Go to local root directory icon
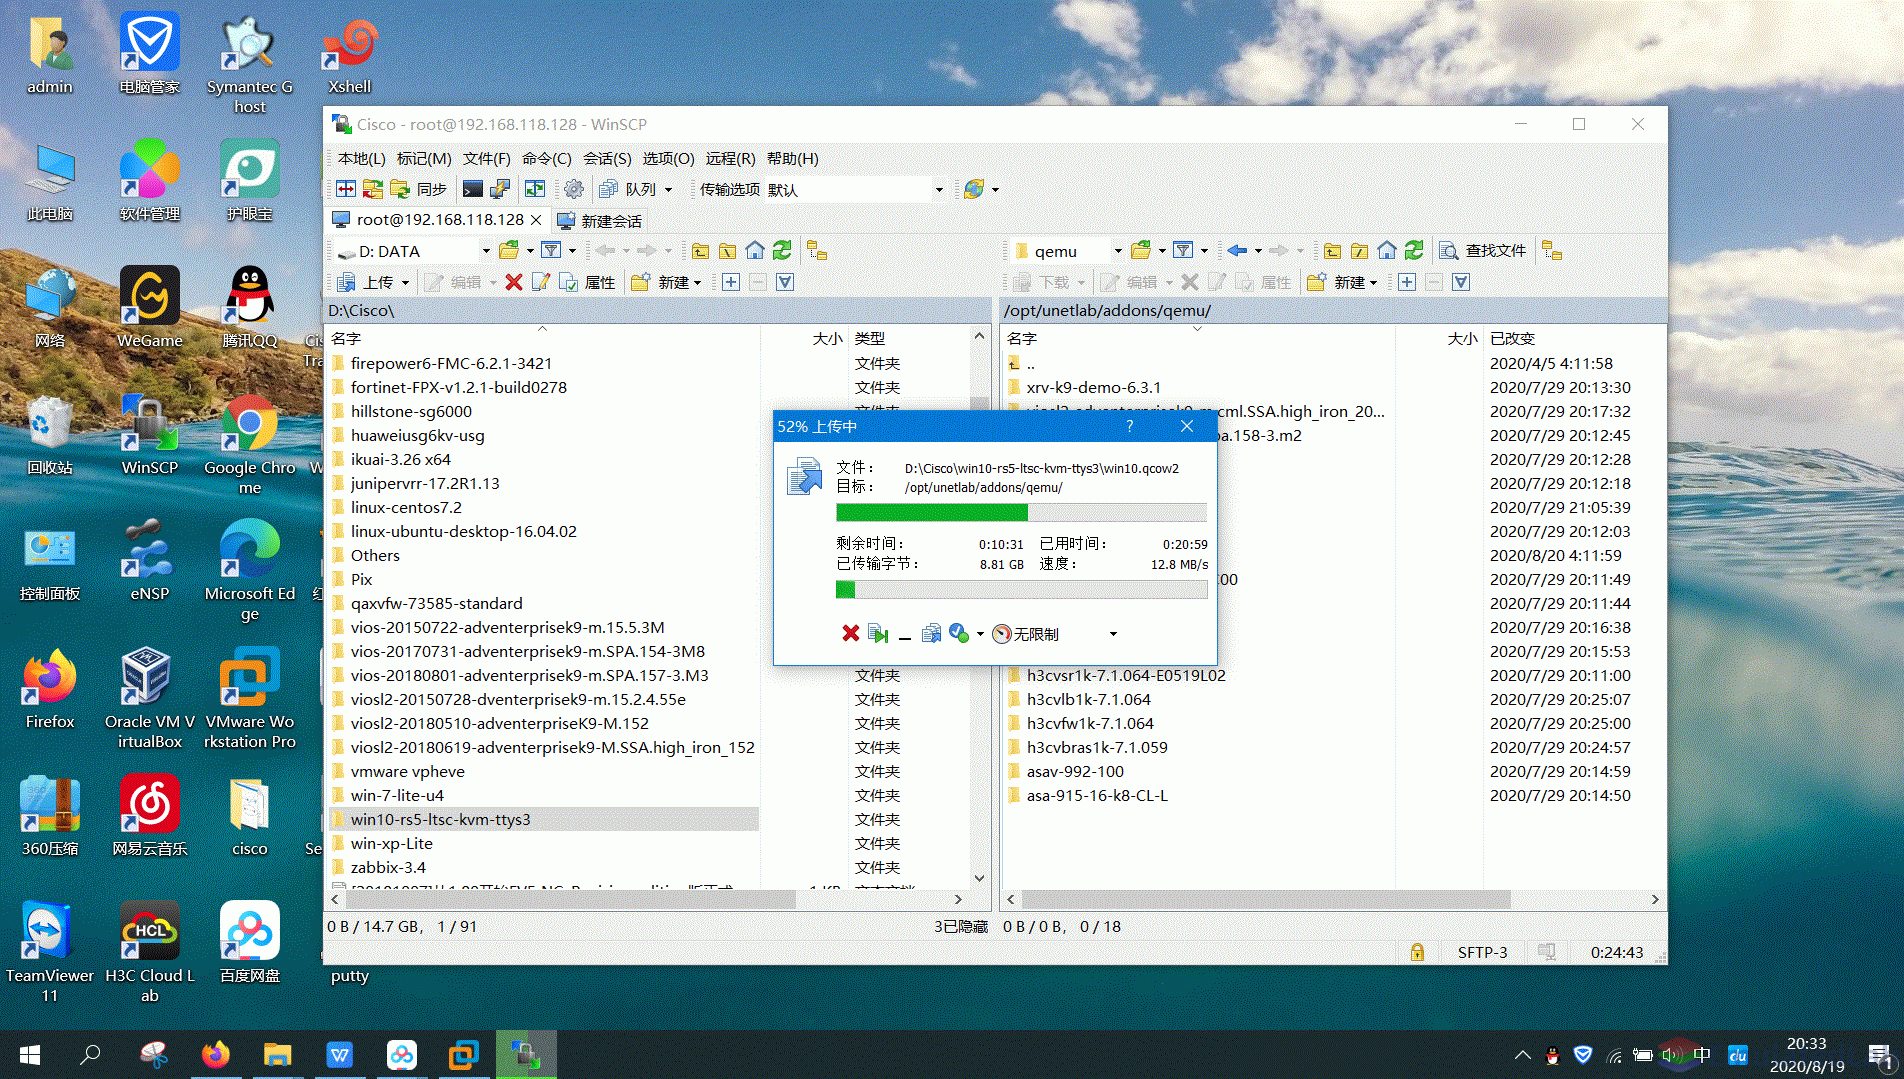Screen dimensions: 1904x1079 [728, 251]
